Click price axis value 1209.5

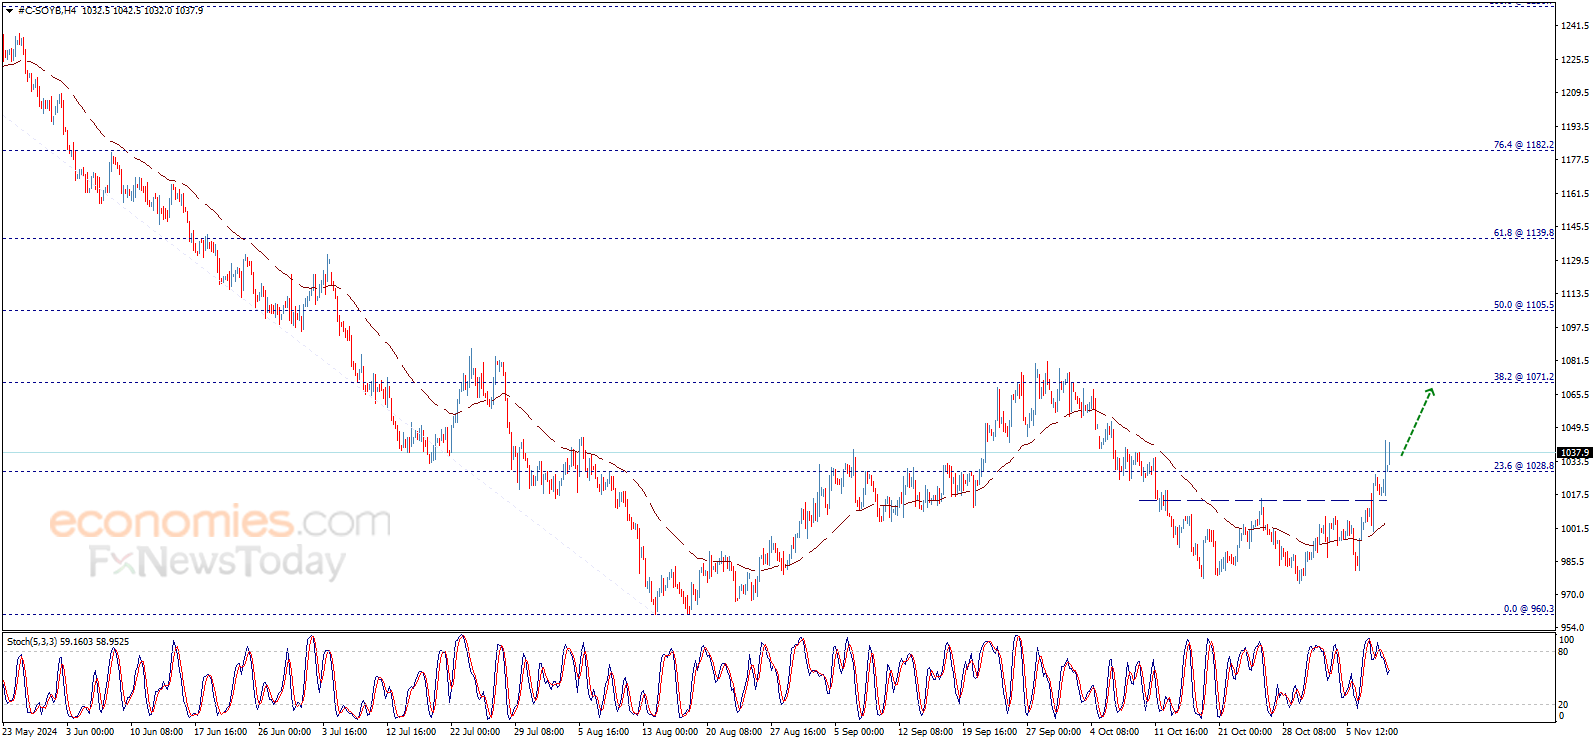click(1575, 93)
